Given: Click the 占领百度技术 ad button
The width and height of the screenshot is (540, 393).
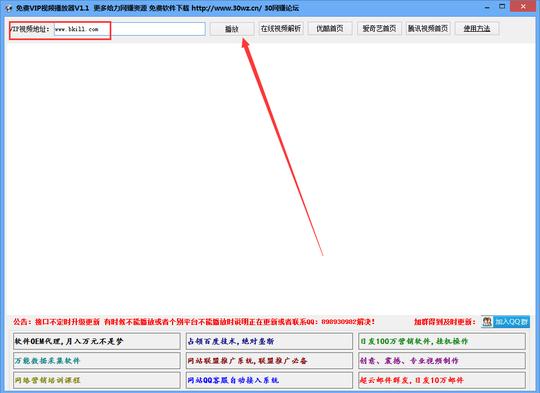Looking at the screenshot, I should [269, 341].
